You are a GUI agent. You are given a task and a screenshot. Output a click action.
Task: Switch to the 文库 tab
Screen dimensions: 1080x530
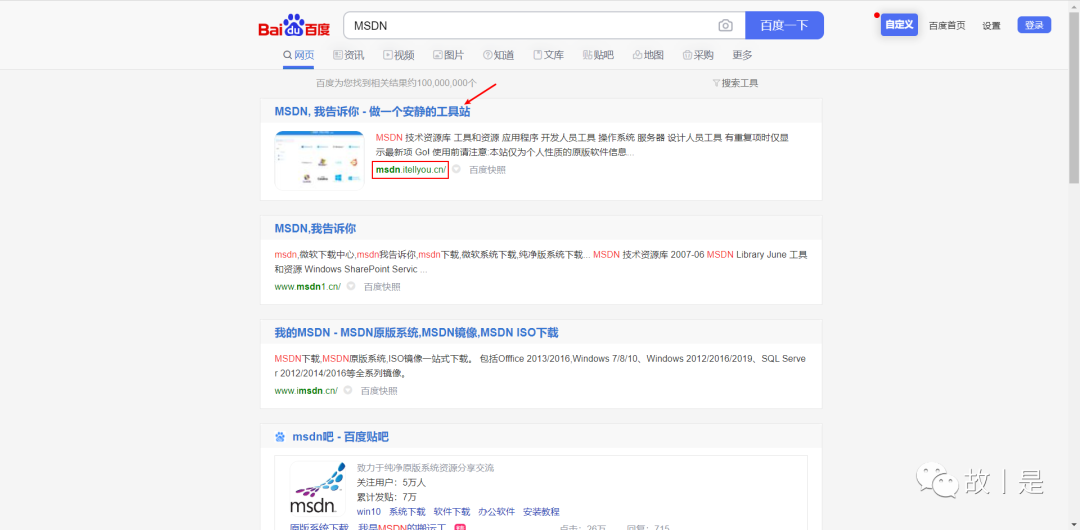click(549, 55)
